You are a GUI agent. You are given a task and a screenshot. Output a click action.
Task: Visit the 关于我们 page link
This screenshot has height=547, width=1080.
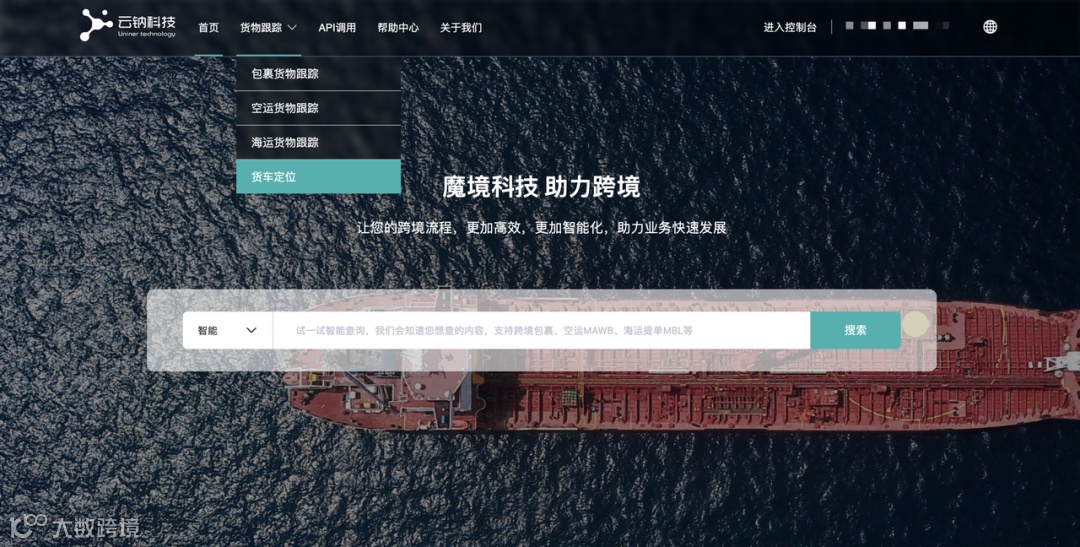pyautogui.click(x=461, y=28)
